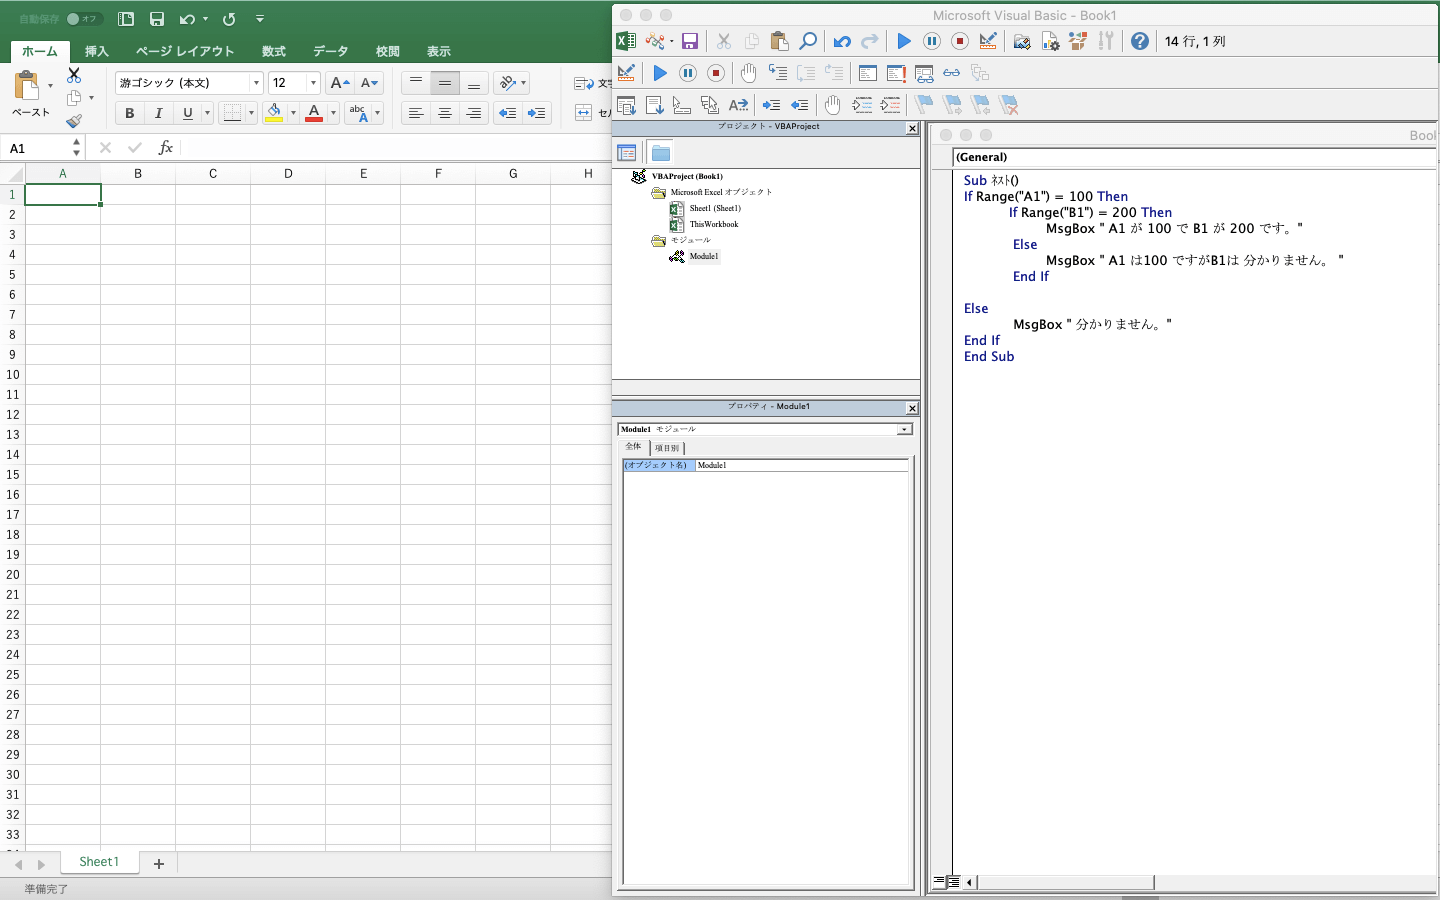Pause macro in standard toolbar

coord(932,41)
